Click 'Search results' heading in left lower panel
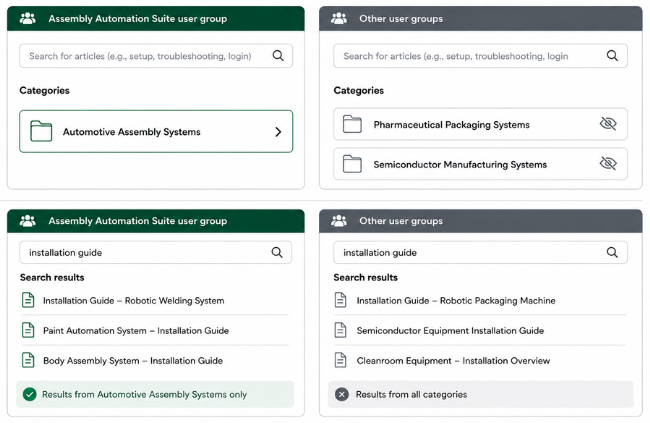Screen dimensions: 650x423 coord(52,277)
